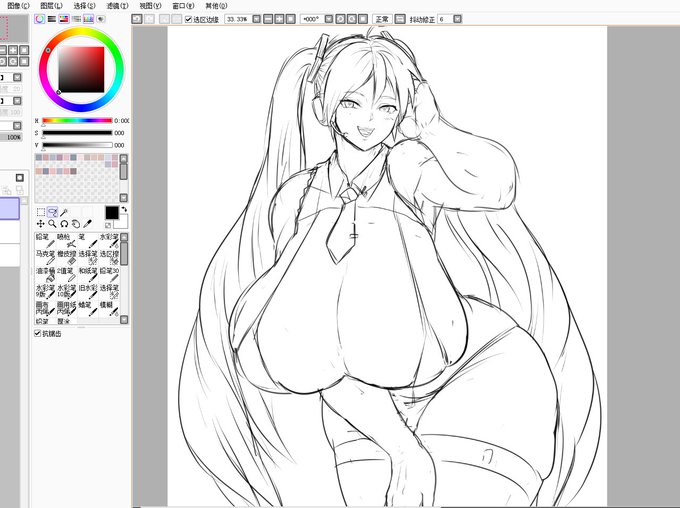The height and width of the screenshot is (508, 680).
Task: Reset zoom with square button after plus
Action: (x=291, y=19)
